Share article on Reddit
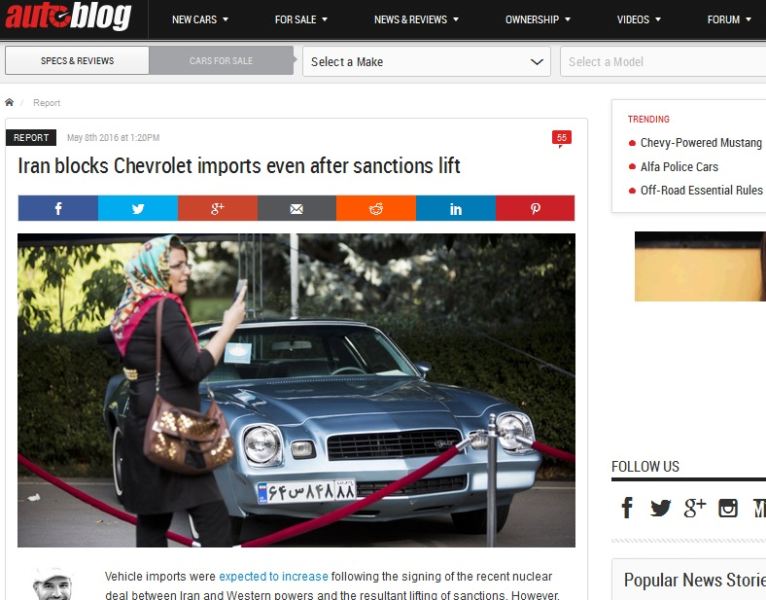This screenshot has height=600, width=766. click(x=376, y=209)
